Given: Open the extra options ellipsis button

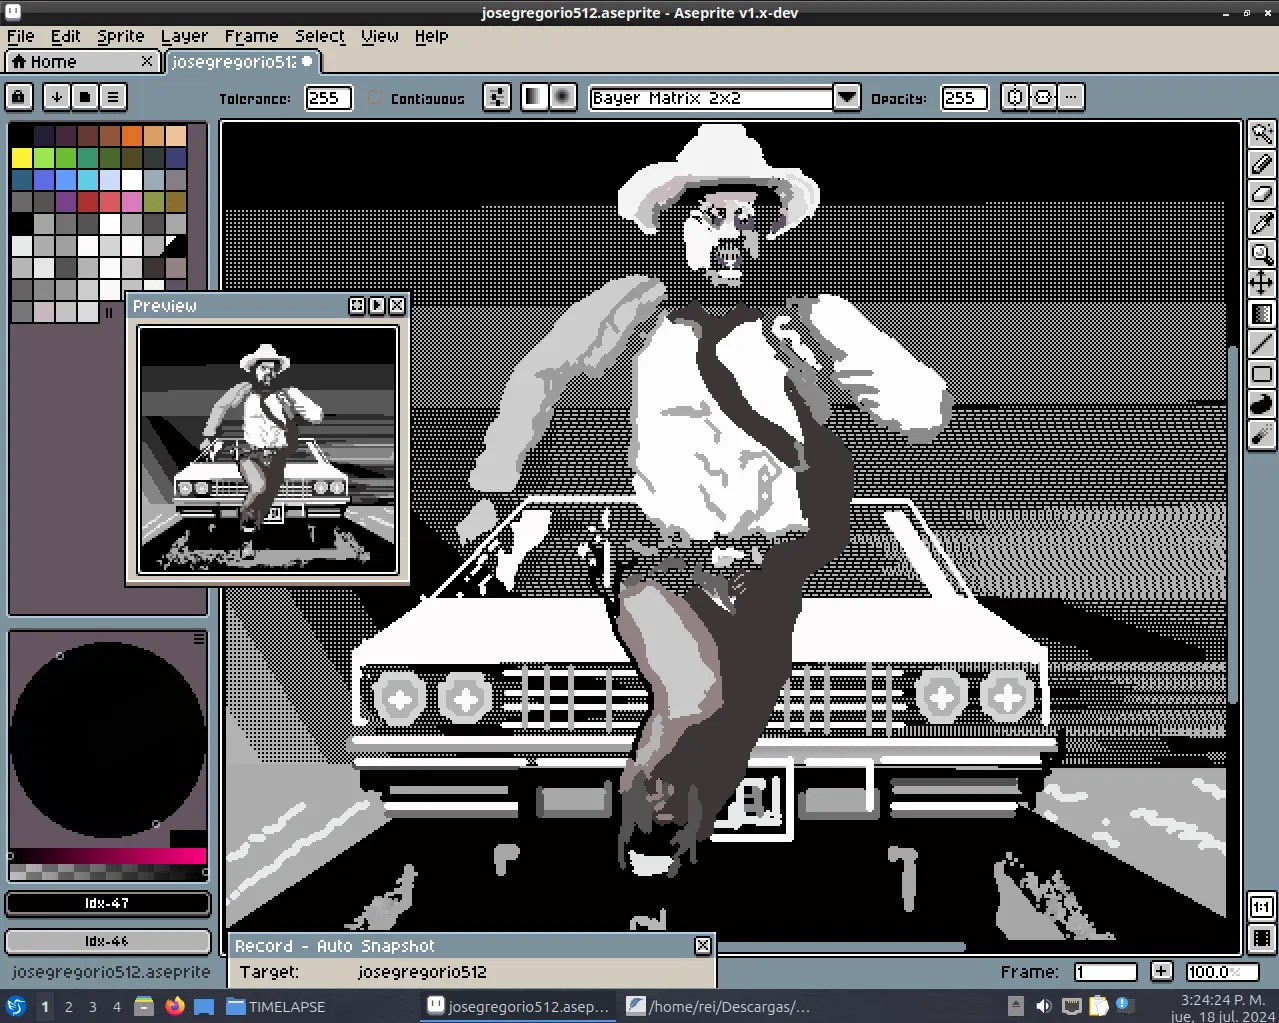Looking at the screenshot, I should pyautogui.click(x=1071, y=97).
